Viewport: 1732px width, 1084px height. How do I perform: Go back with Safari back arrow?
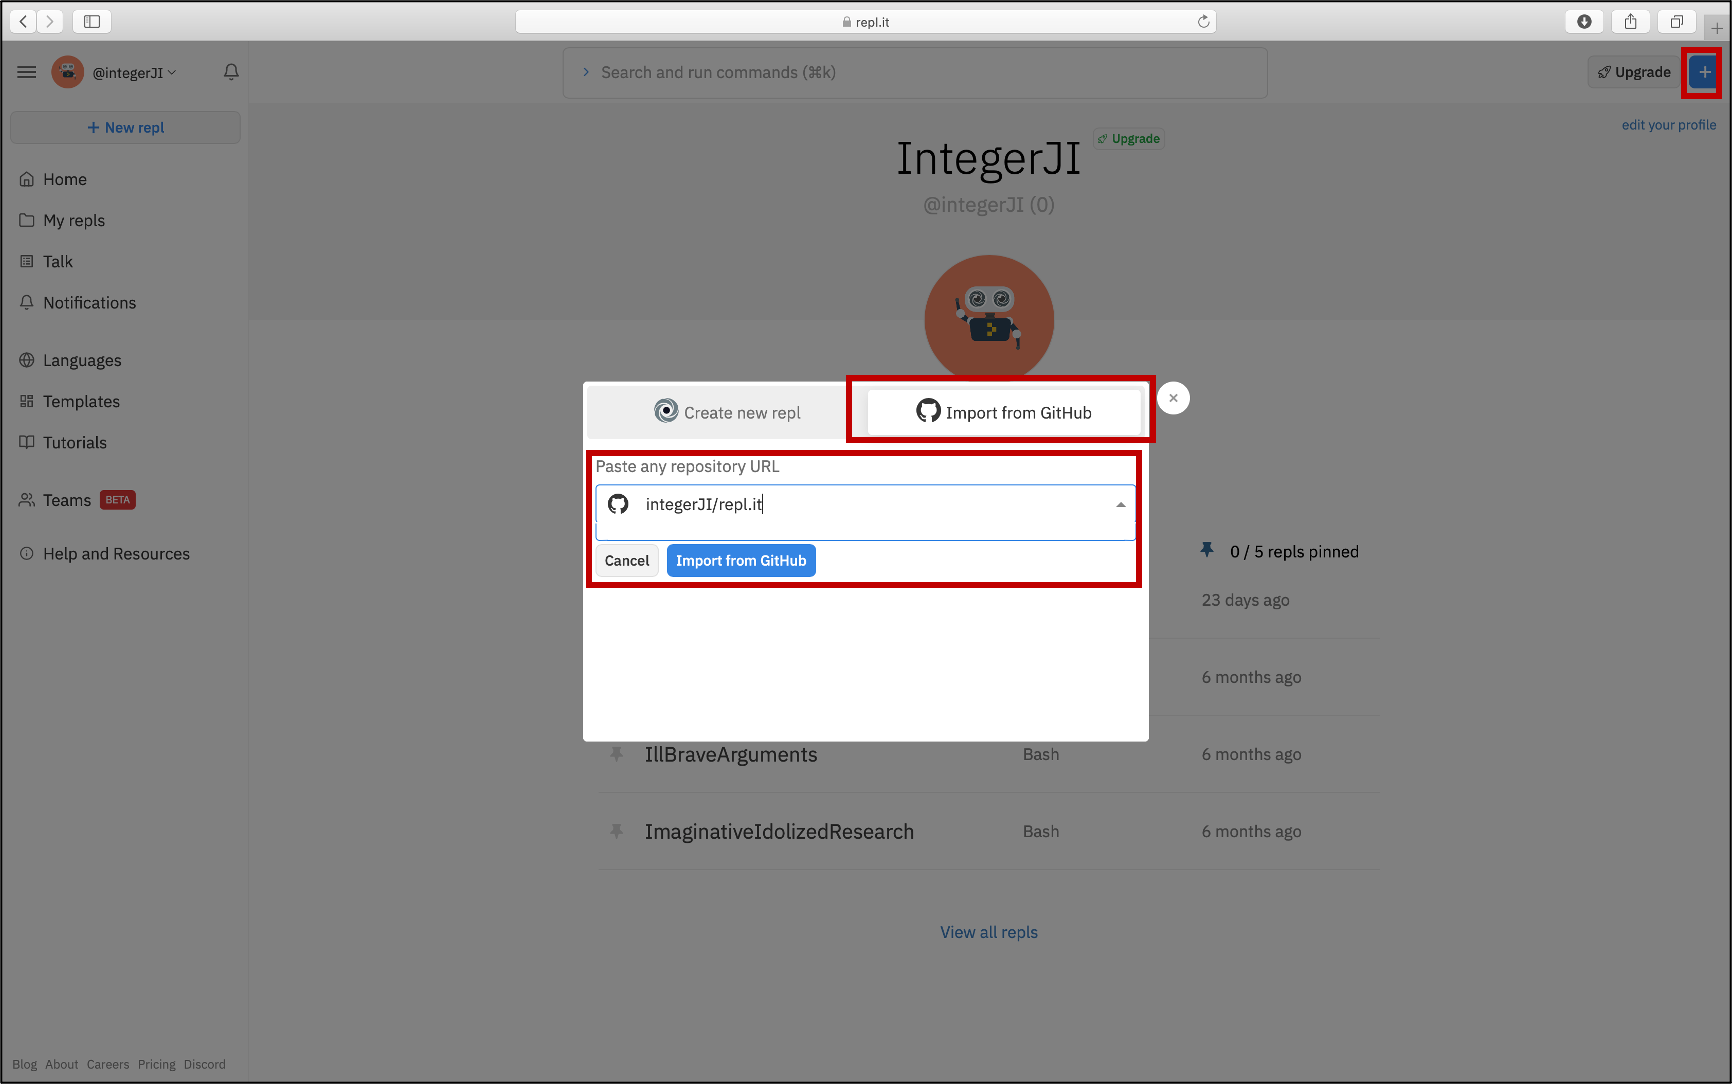tap(23, 21)
